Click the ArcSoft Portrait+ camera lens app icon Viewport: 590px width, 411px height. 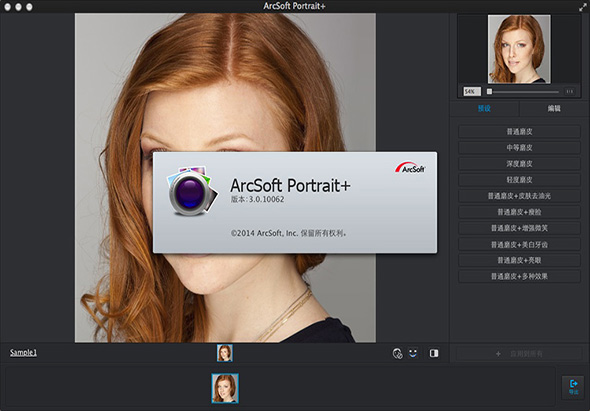click(x=192, y=191)
